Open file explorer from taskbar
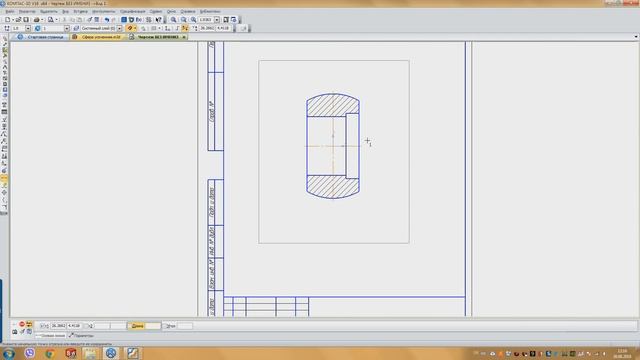Screen dimensions: 640x360 [90, 353]
